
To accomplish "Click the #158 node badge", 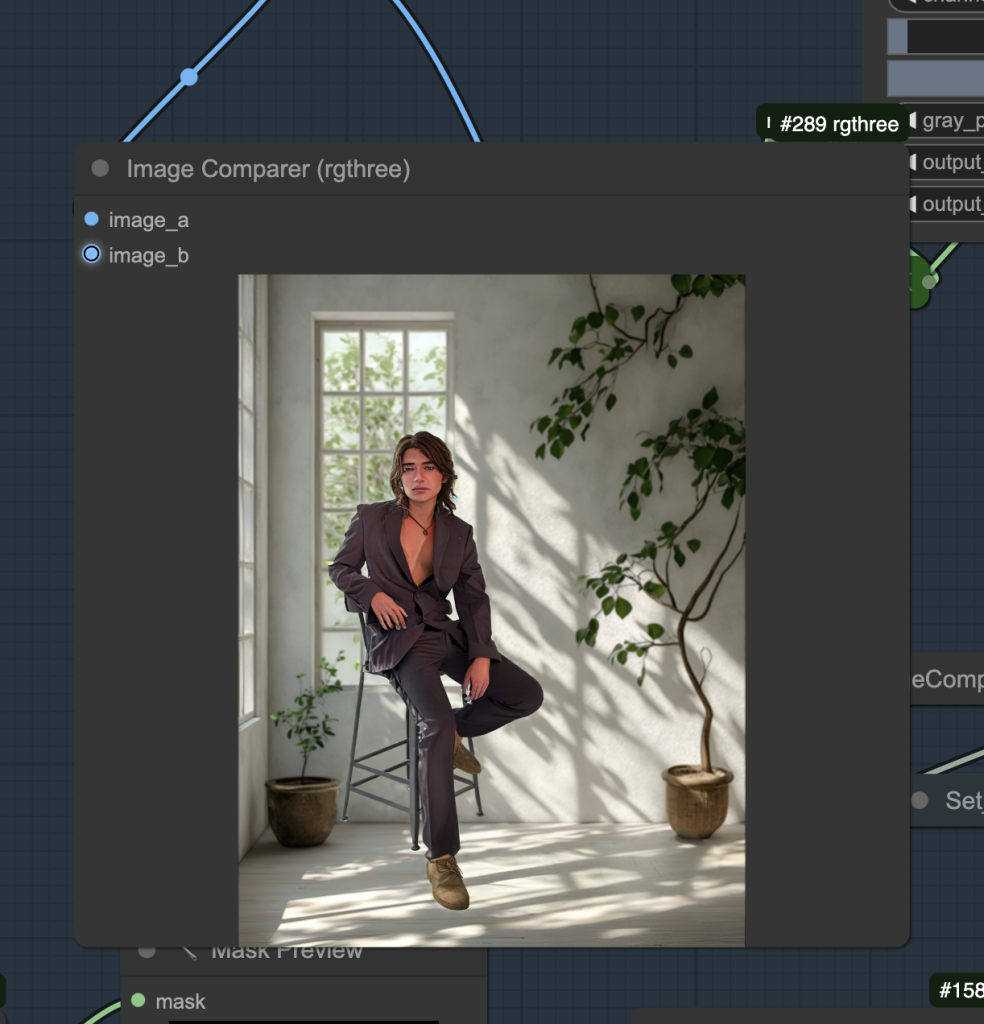I will tap(960, 990).
